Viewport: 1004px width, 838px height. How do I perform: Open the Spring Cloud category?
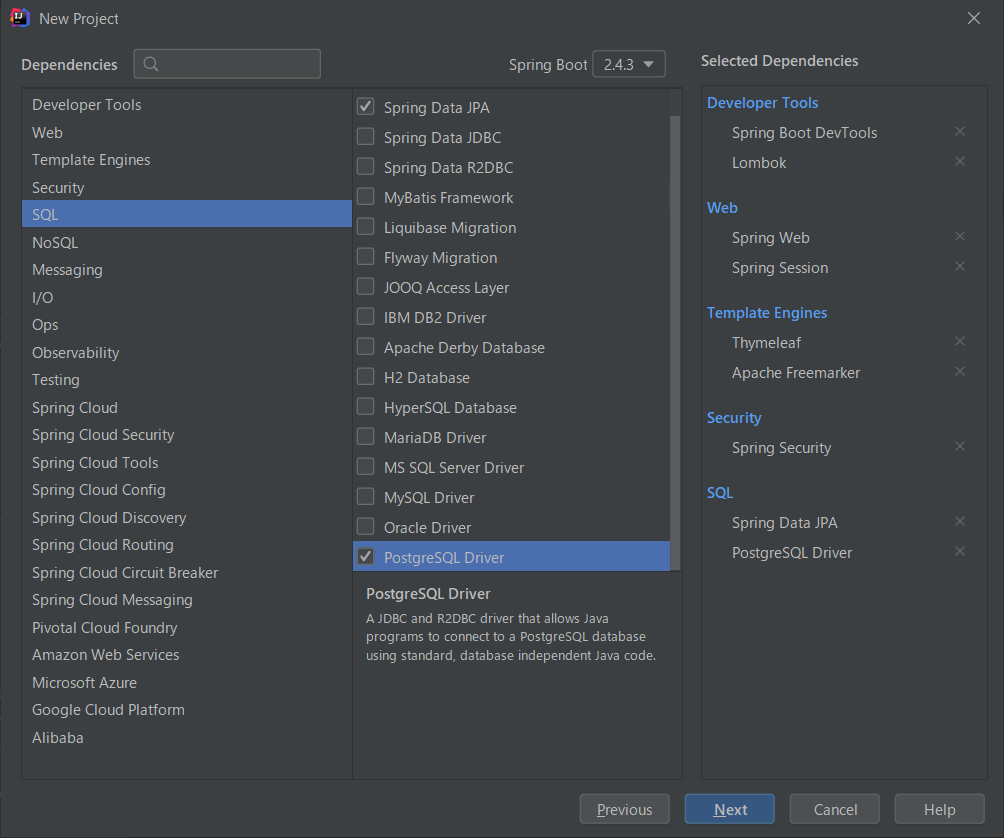[187, 408]
